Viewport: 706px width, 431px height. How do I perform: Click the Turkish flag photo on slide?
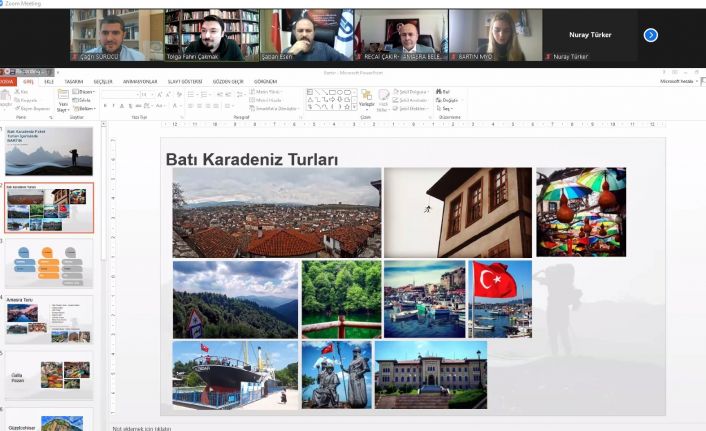(500, 299)
